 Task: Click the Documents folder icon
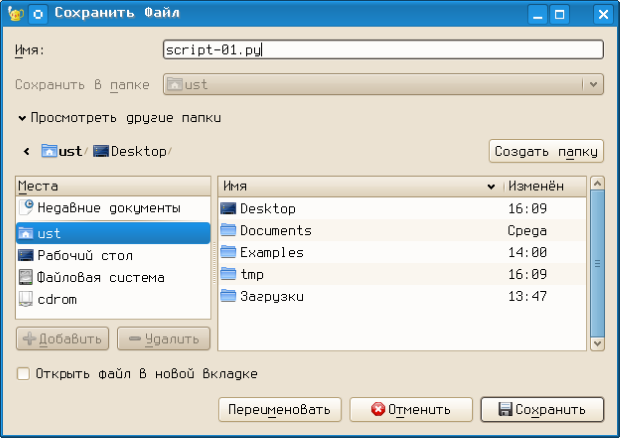pos(228,230)
